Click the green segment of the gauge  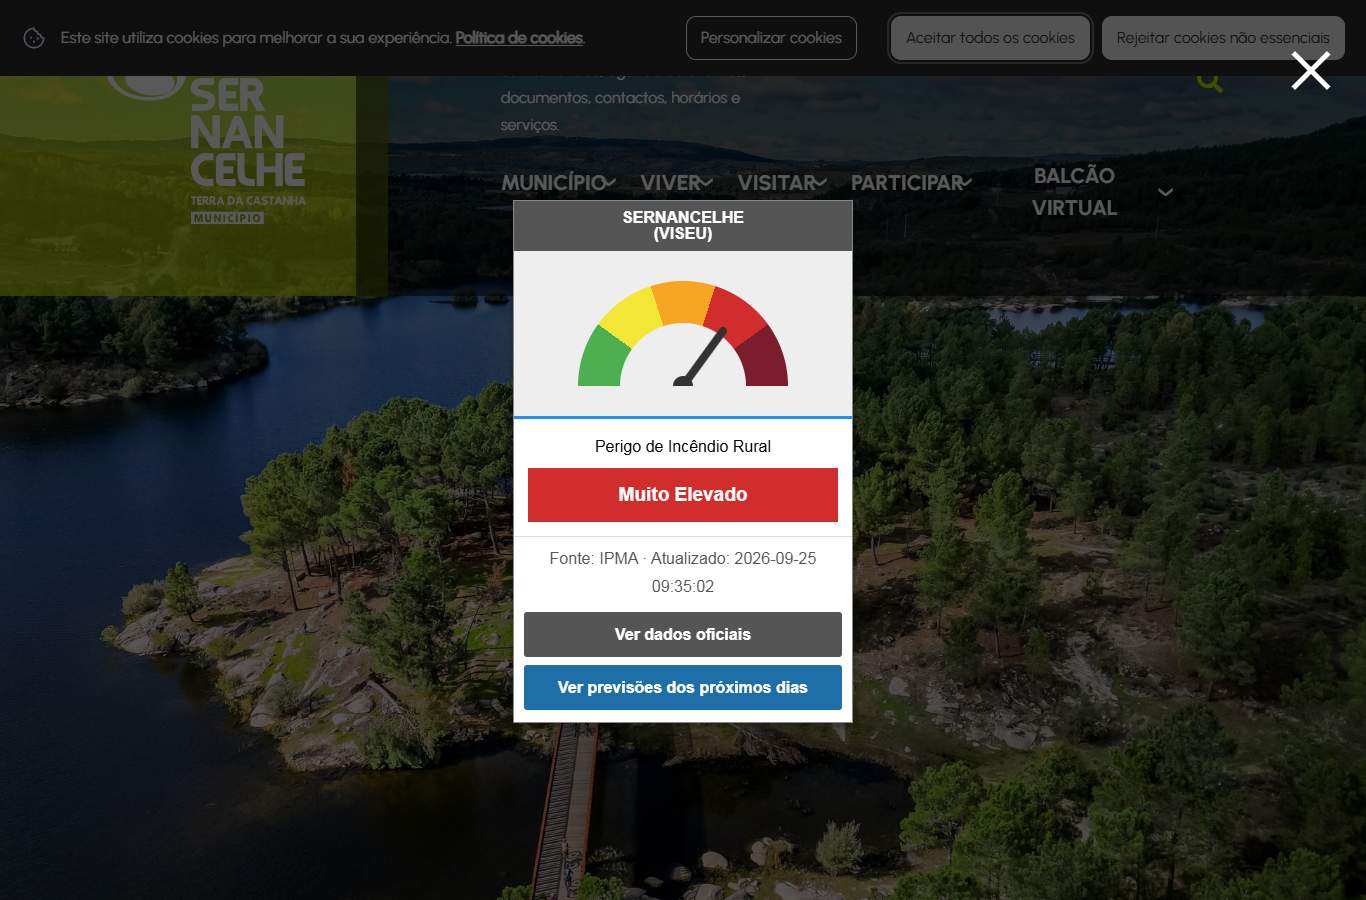pyautogui.click(x=602, y=360)
